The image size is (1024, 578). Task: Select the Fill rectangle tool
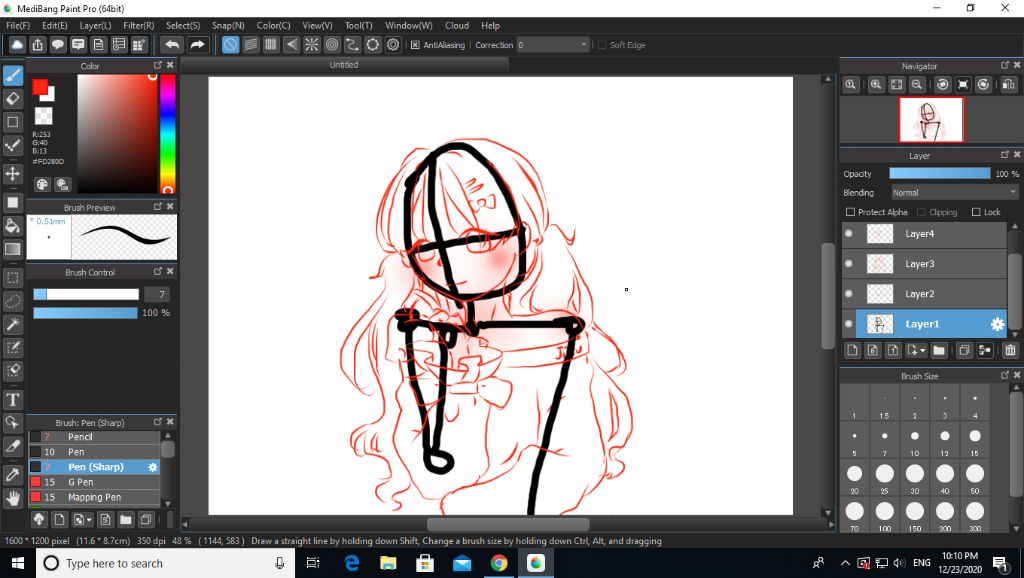(x=12, y=202)
